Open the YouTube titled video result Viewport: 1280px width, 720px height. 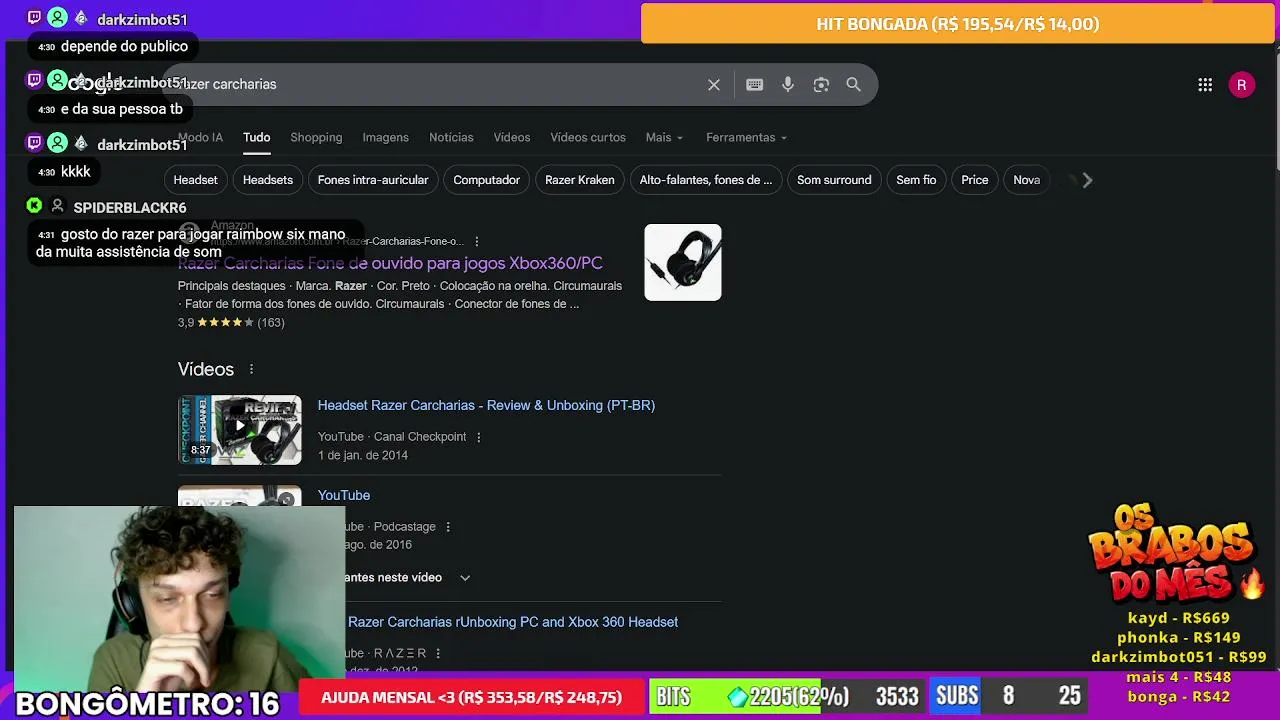(x=344, y=495)
